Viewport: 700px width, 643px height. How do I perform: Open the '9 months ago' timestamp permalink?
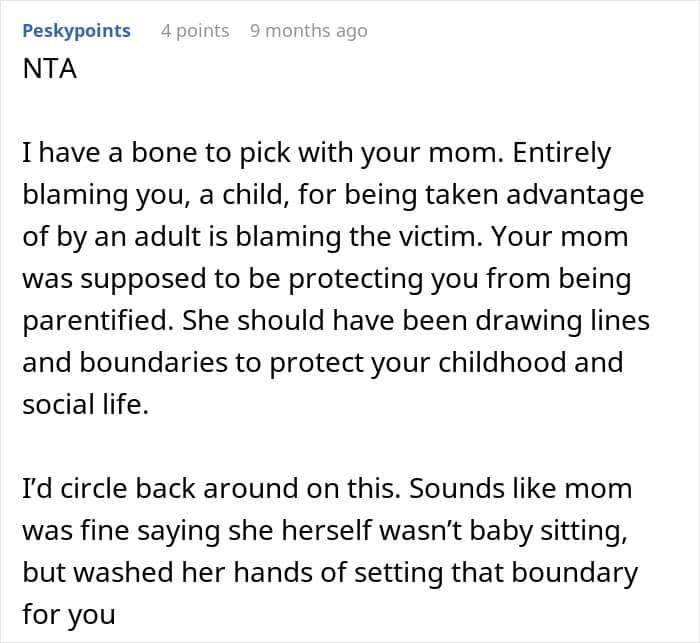(x=309, y=31)
